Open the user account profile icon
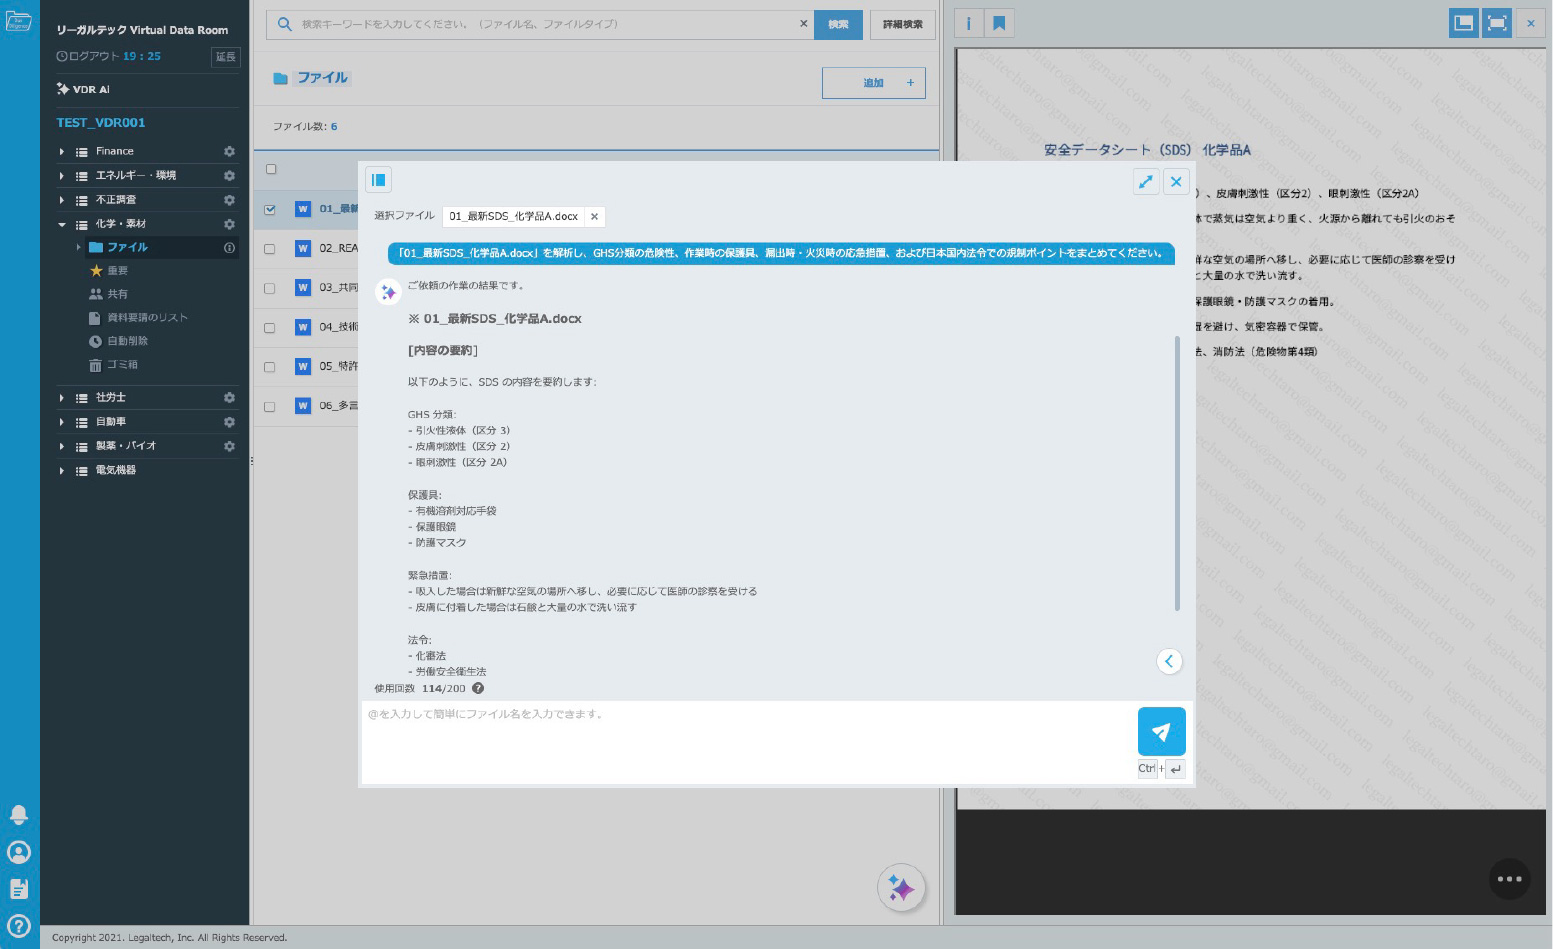The height and width of the screenshot is (949, 1553). coord(19,852)
